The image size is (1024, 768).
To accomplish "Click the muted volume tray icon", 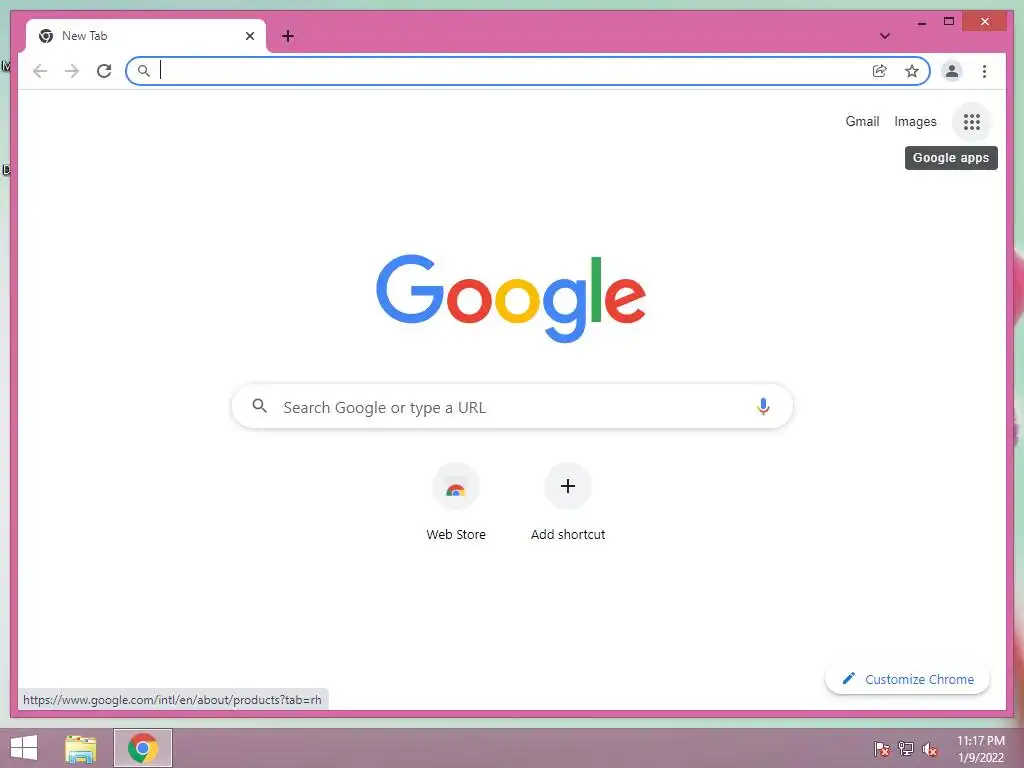I will 930,749.
